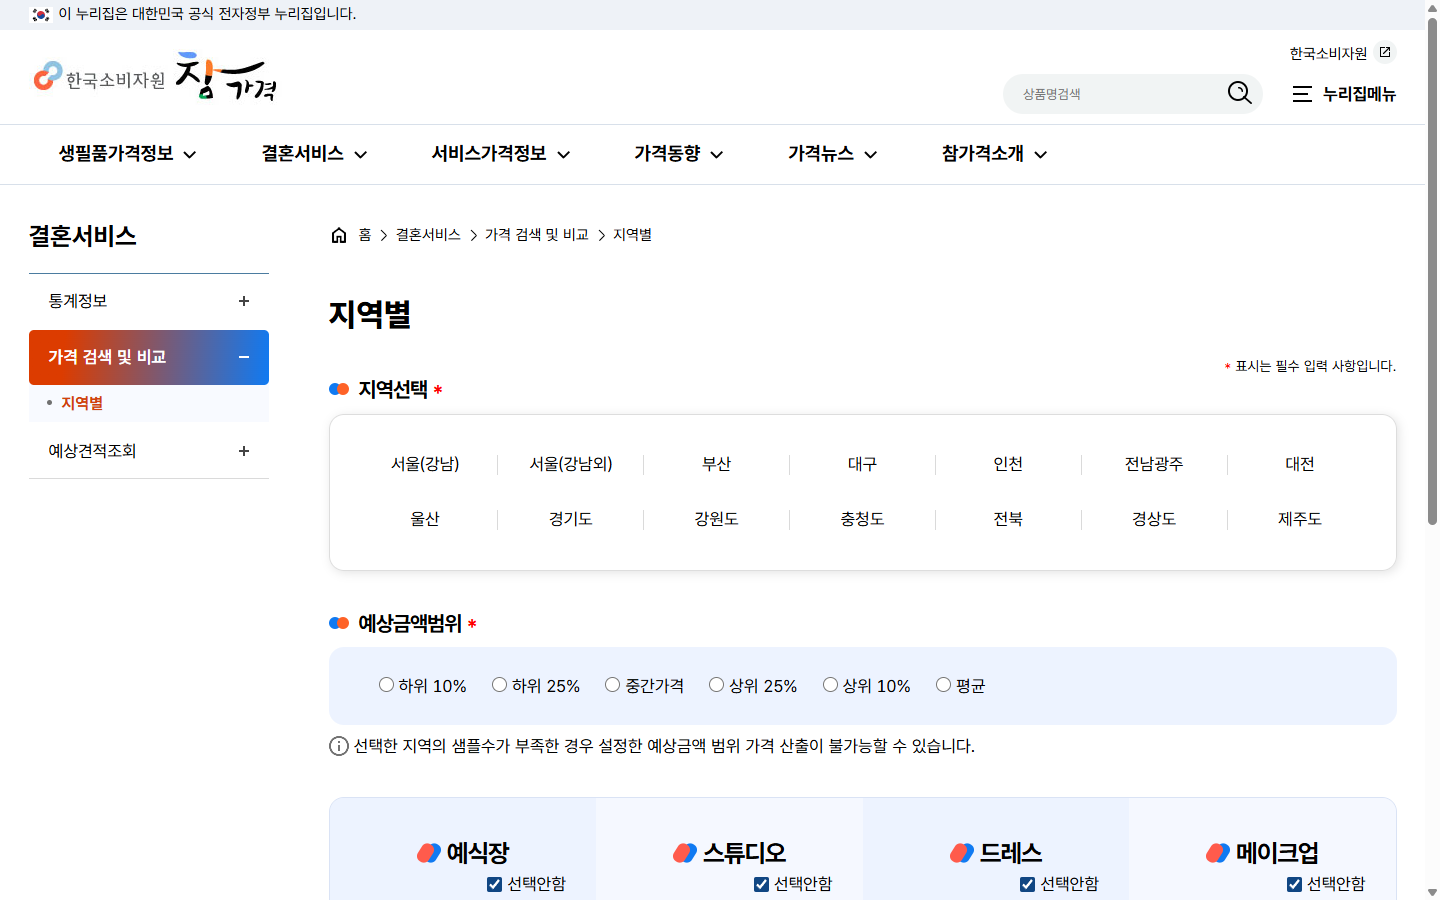Viewport: 1440px width, 900px height.
Task: Select the 충청도 region
Action: [x=862, y=519]
